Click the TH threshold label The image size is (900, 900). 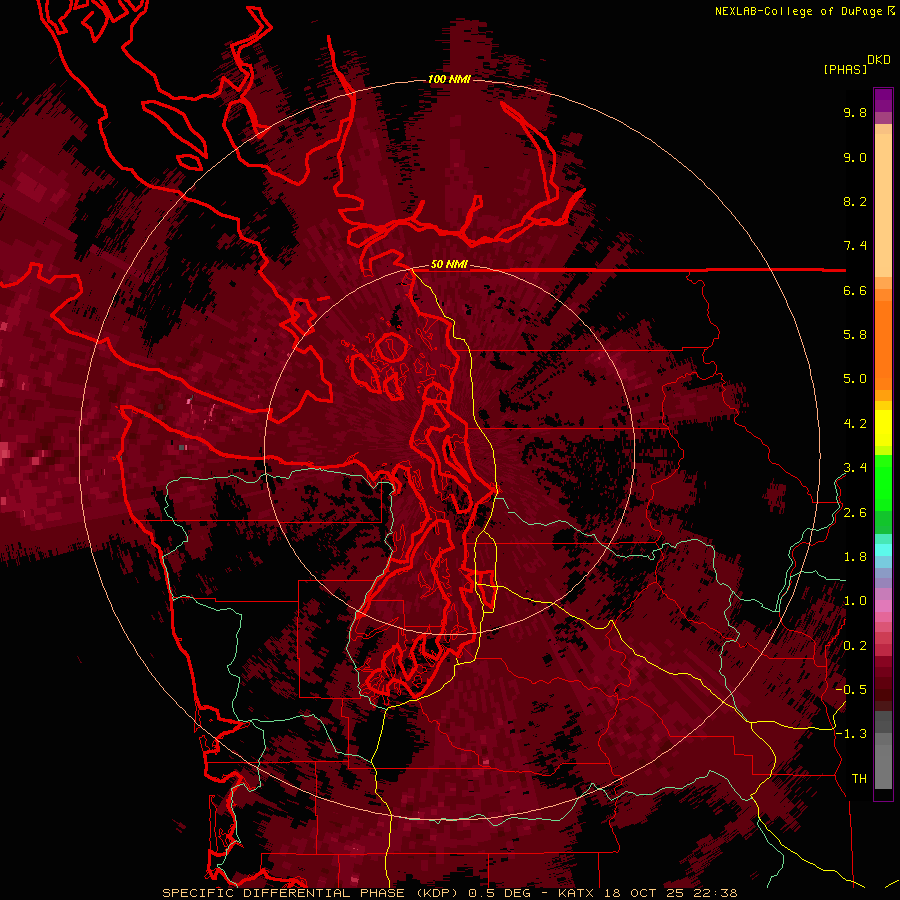pyautogui.click(x=859, y=779)
